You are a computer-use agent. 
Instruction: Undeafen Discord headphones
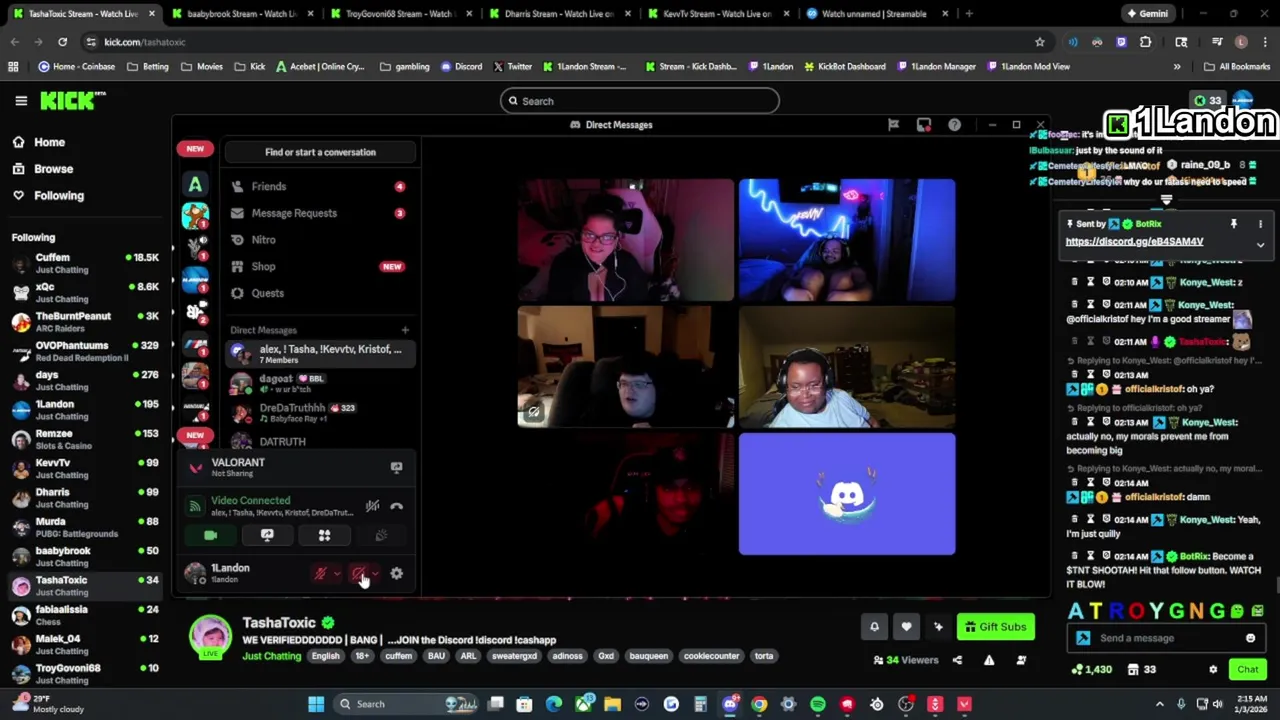pyautogui.click(x=358, y=574)
